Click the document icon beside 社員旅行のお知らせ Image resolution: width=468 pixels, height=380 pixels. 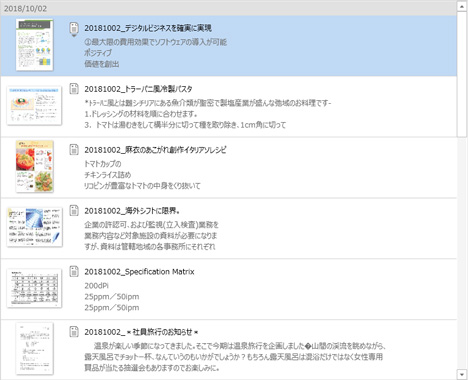pyautogui.click(x=74, y=332)
